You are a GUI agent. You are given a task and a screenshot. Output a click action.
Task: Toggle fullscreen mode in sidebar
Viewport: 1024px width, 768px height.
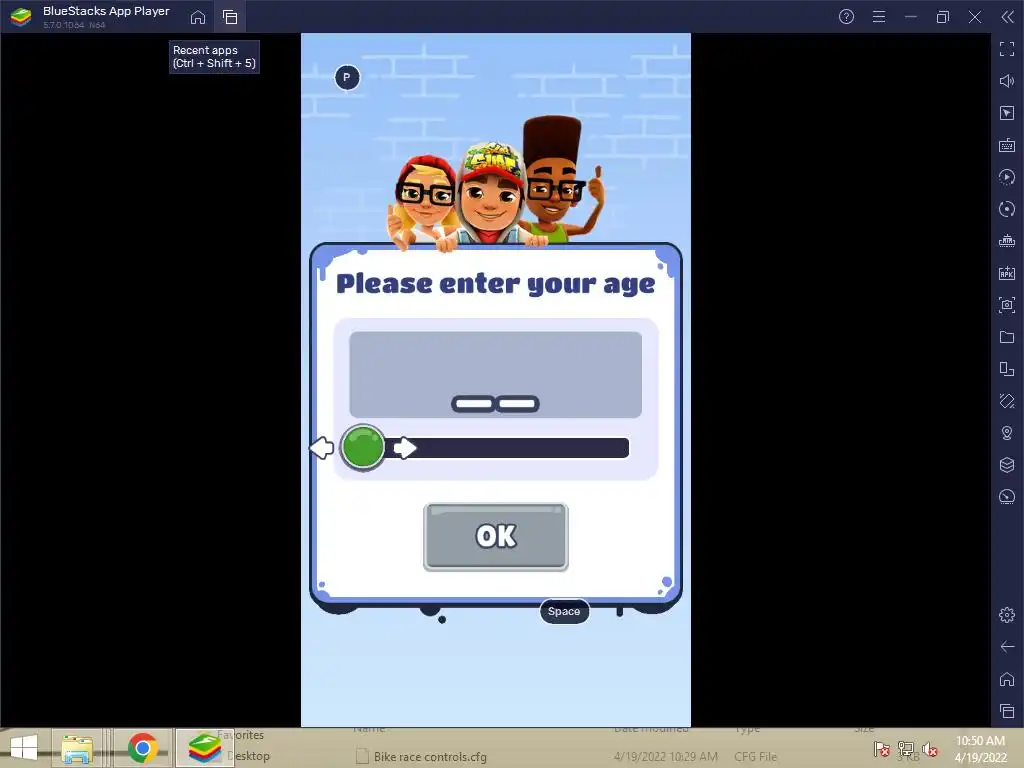tap(1007, 49)
